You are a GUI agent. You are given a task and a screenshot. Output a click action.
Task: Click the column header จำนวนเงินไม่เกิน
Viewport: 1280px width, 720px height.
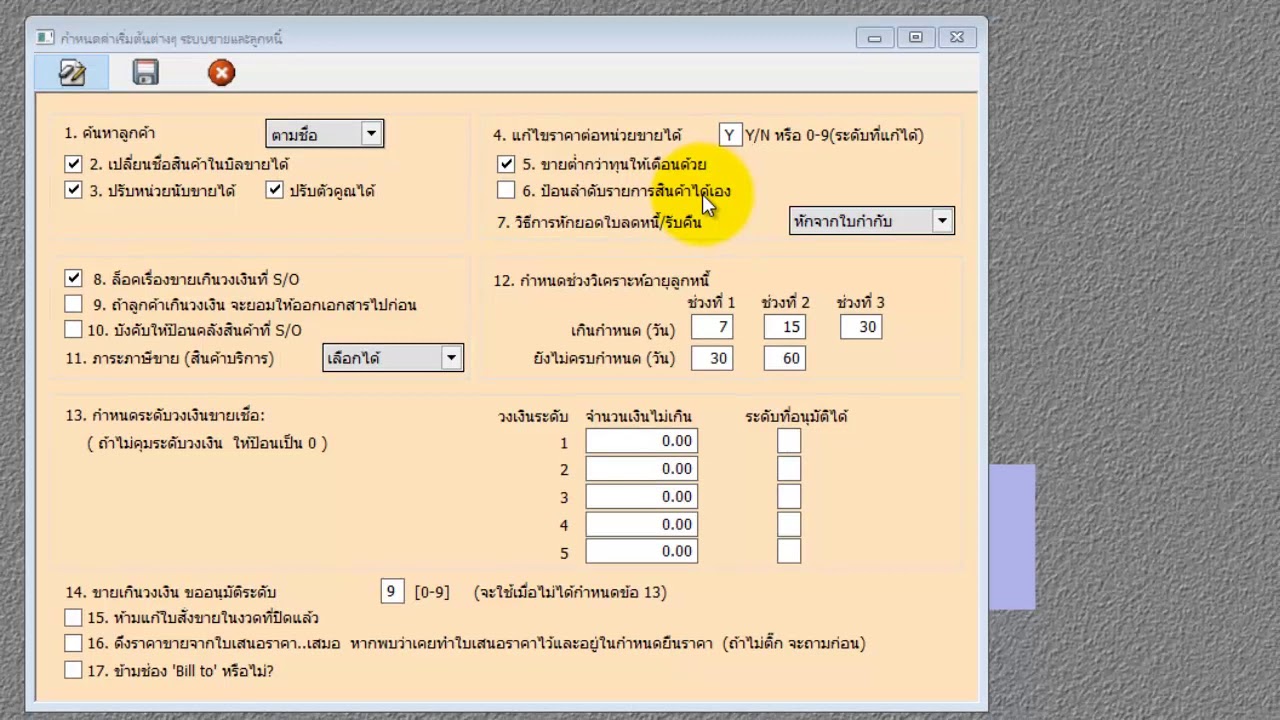tap(638, 416)
